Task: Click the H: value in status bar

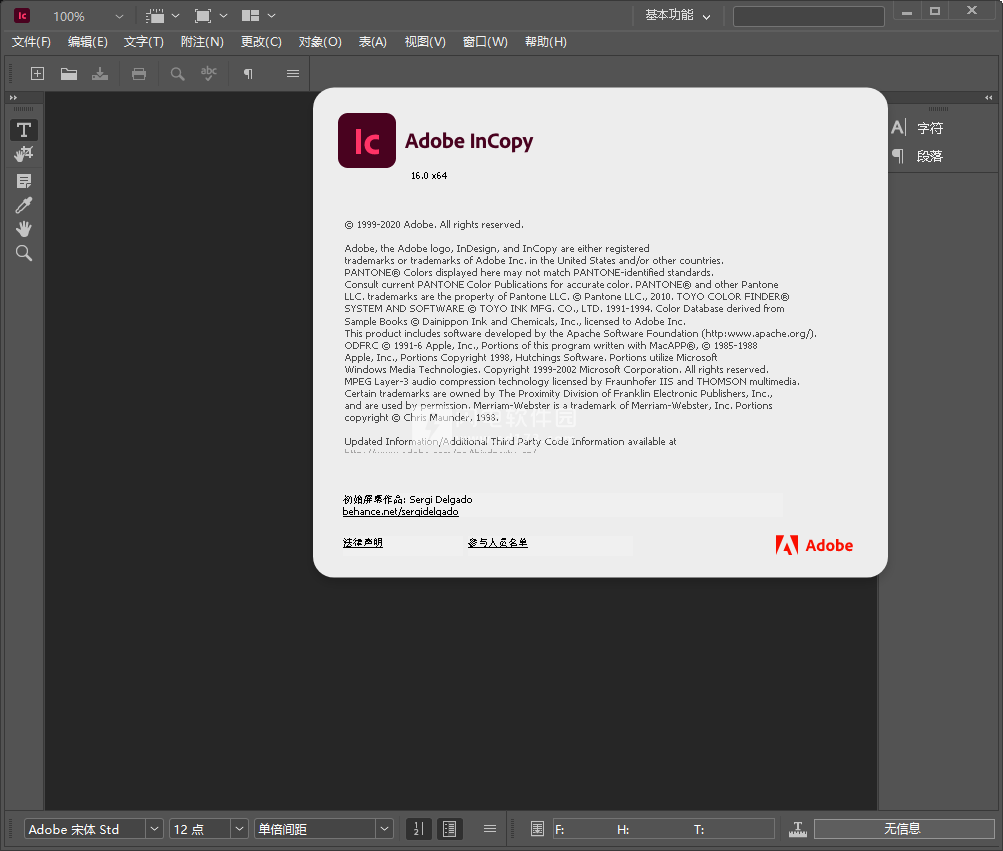Action: pyautogui.click(x=623, y=829)
